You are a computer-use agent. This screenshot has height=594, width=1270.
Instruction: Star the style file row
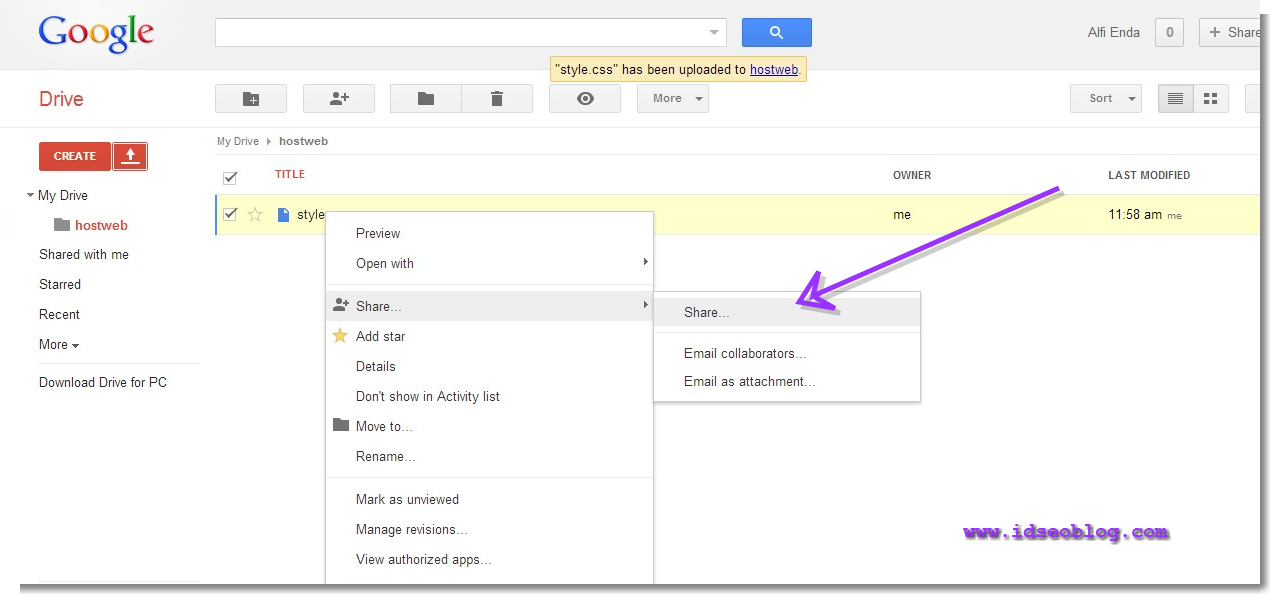tap(255, 214)
